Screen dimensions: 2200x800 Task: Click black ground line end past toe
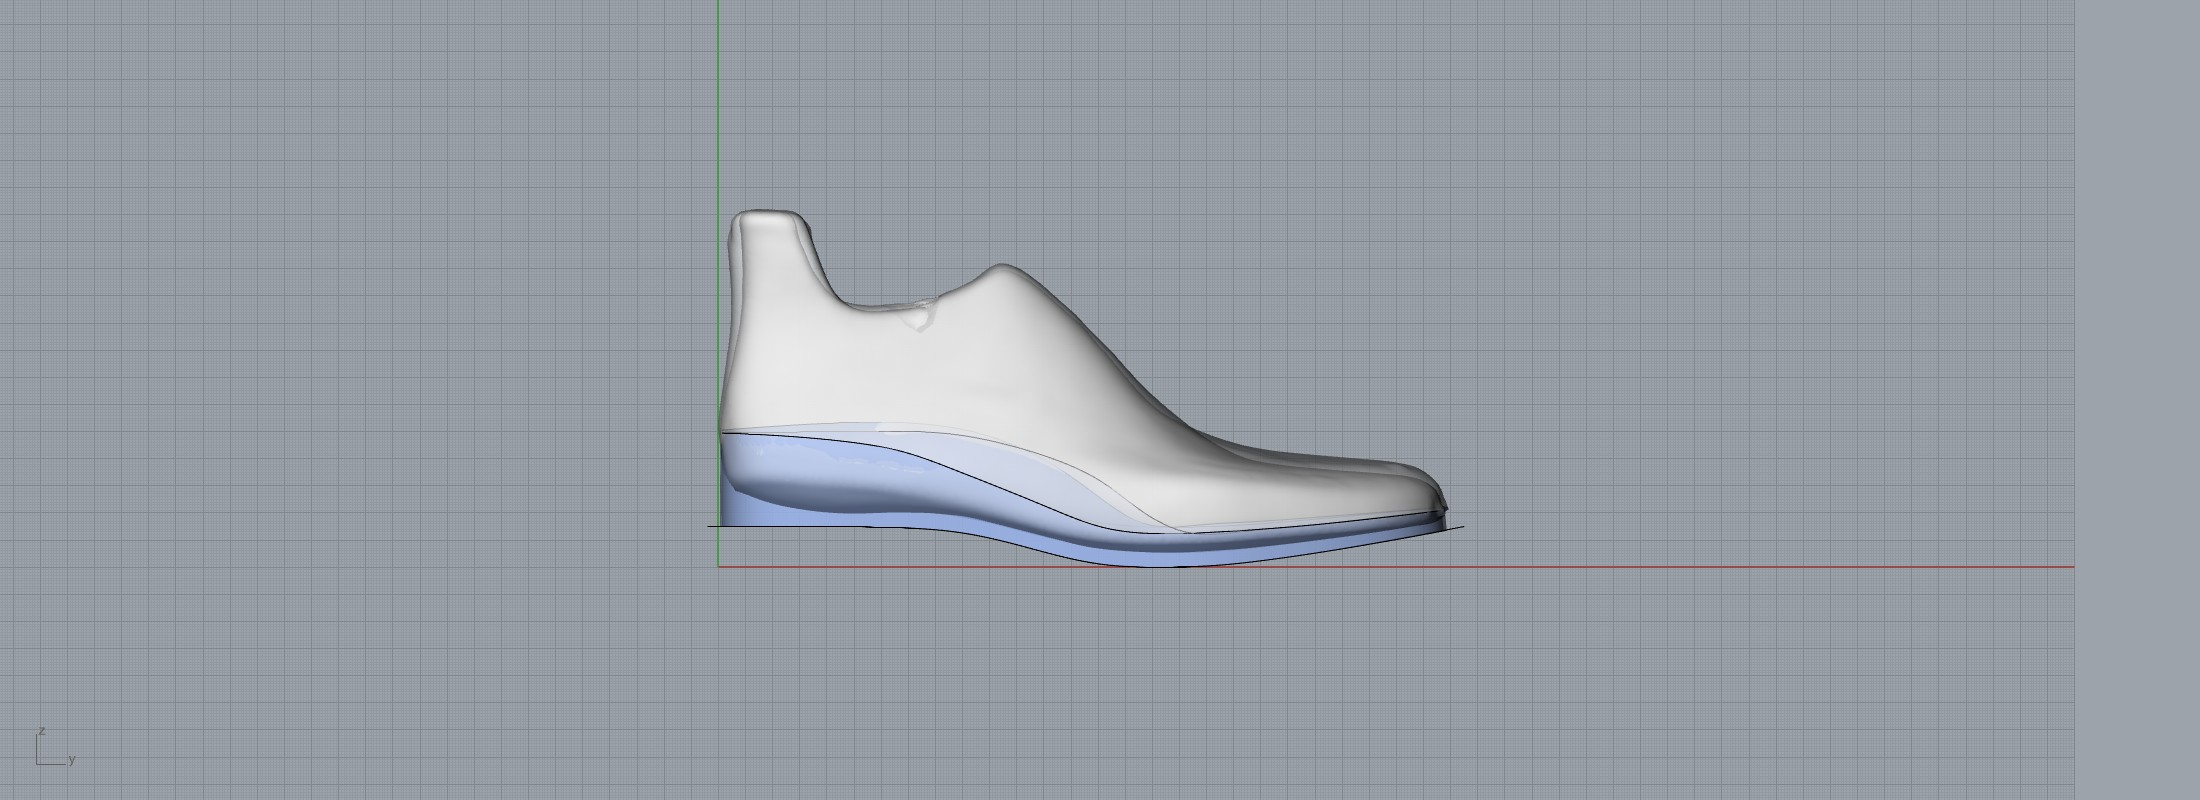coord(1461,527)
